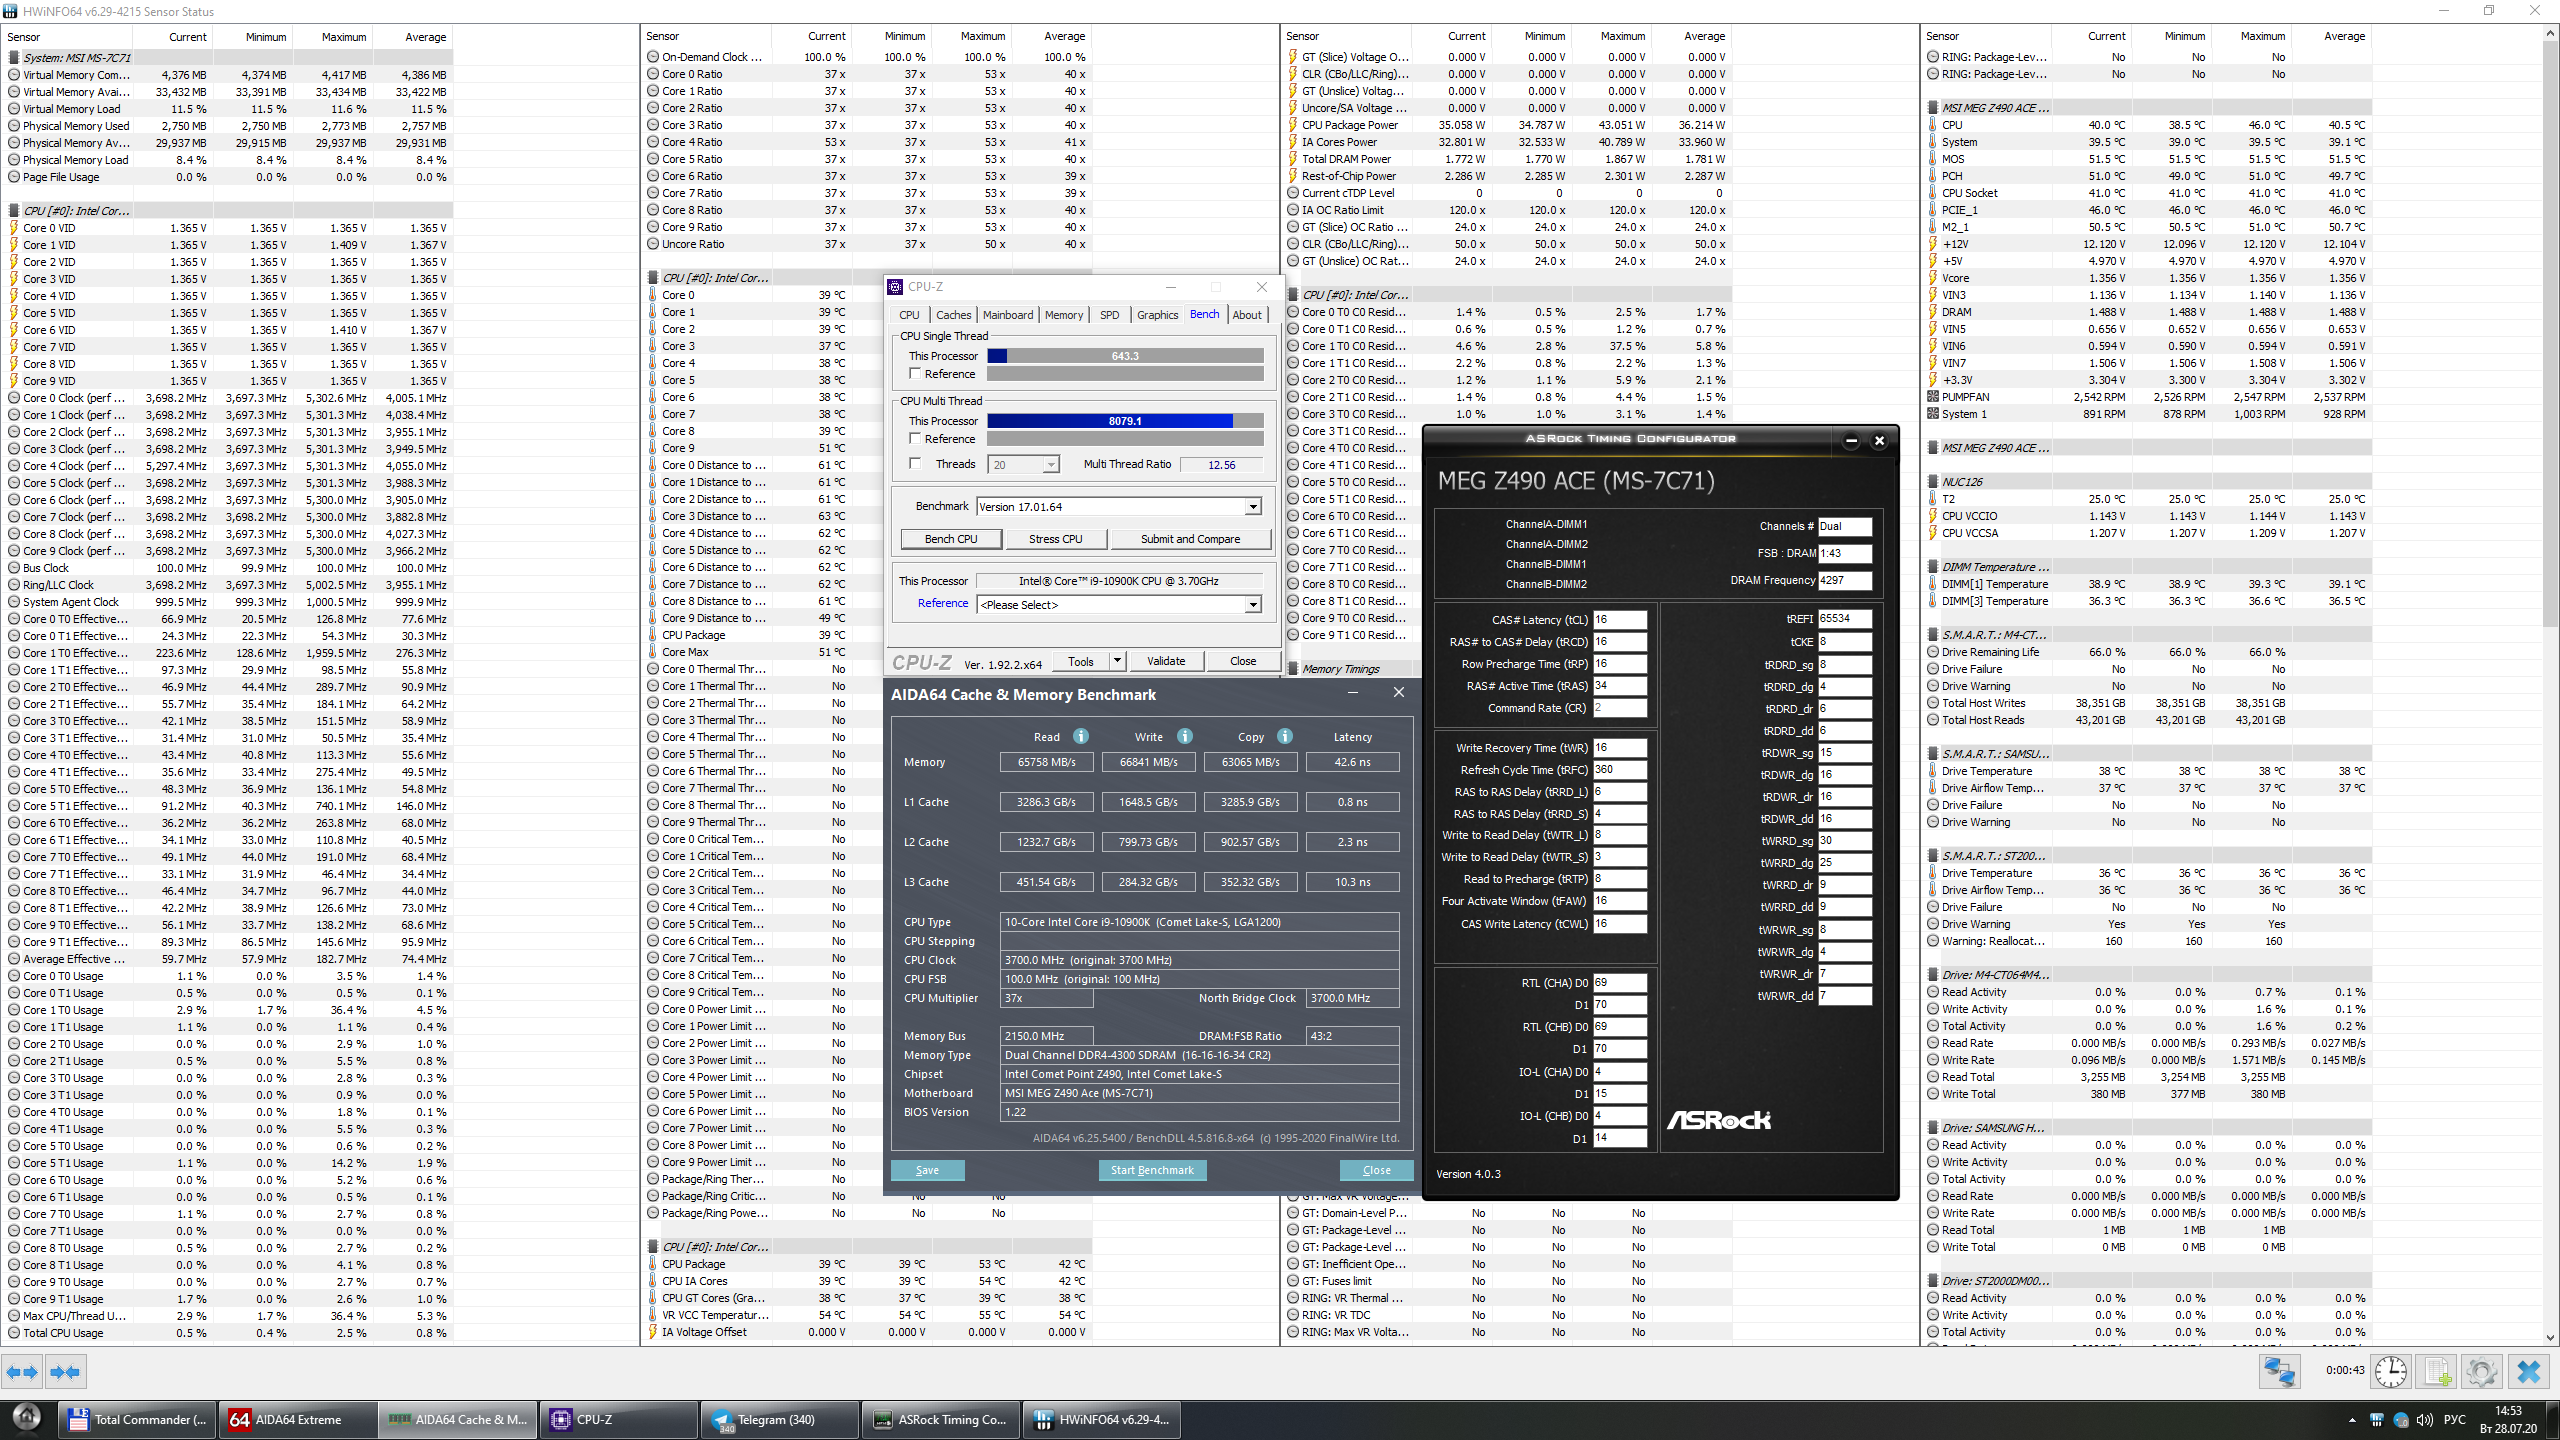Switch to the SPD tab in CPU-Z
Viewport: 2560px width, 1440px height.
click(x=1109, y=315)
